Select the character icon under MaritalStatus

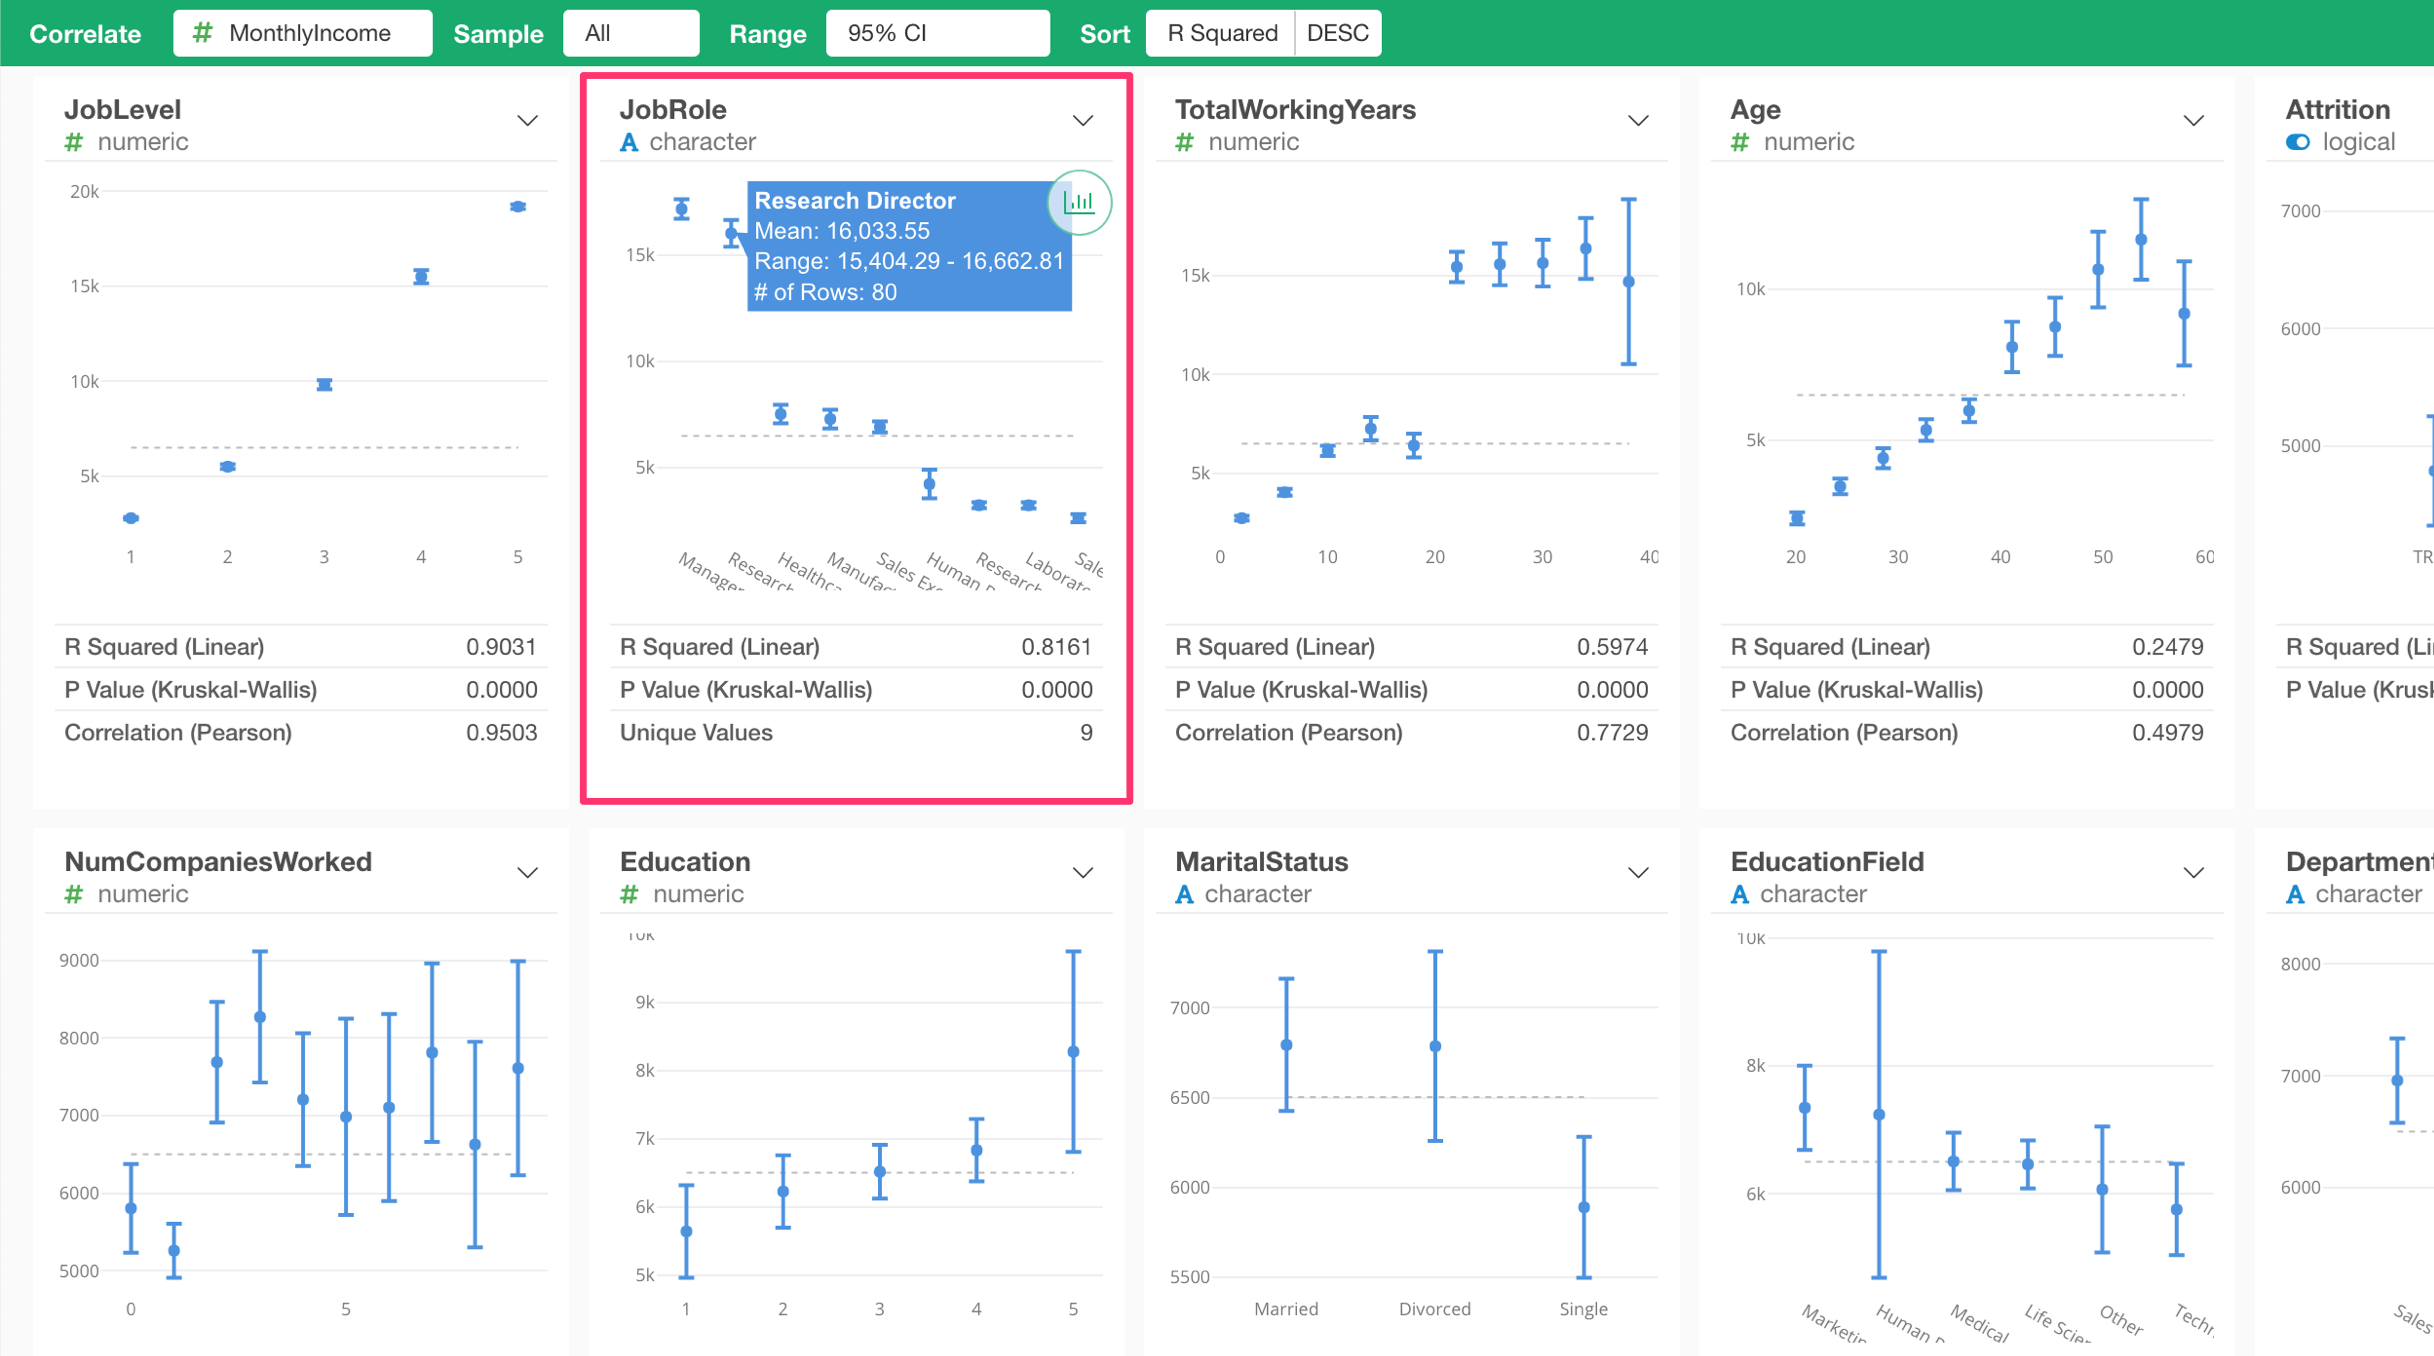[1185, 894]
